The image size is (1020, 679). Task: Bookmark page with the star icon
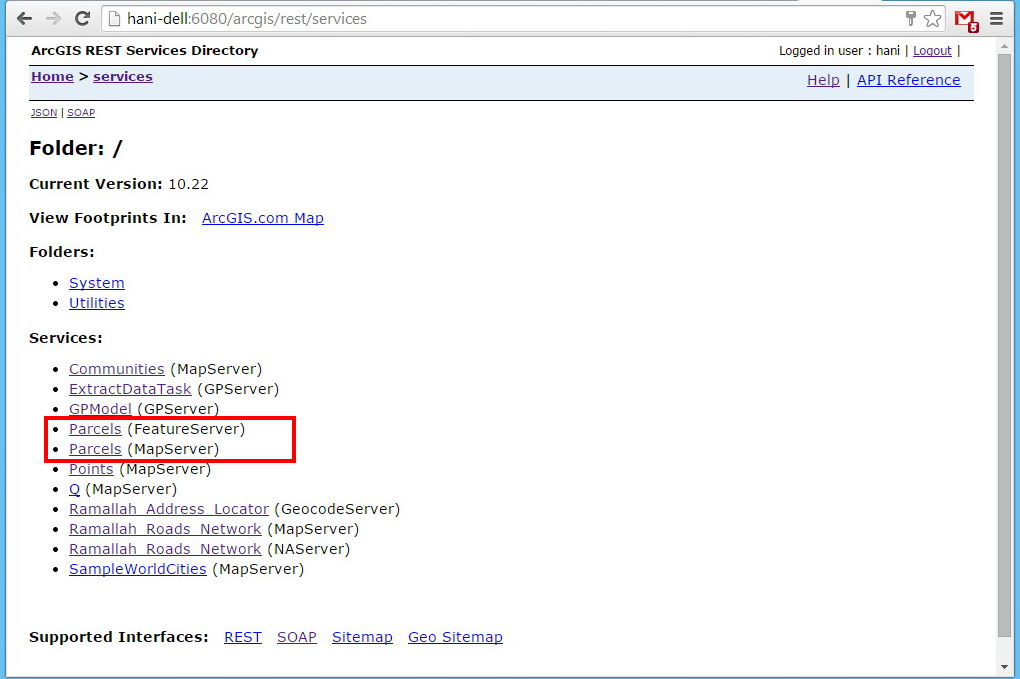(933, 18)
